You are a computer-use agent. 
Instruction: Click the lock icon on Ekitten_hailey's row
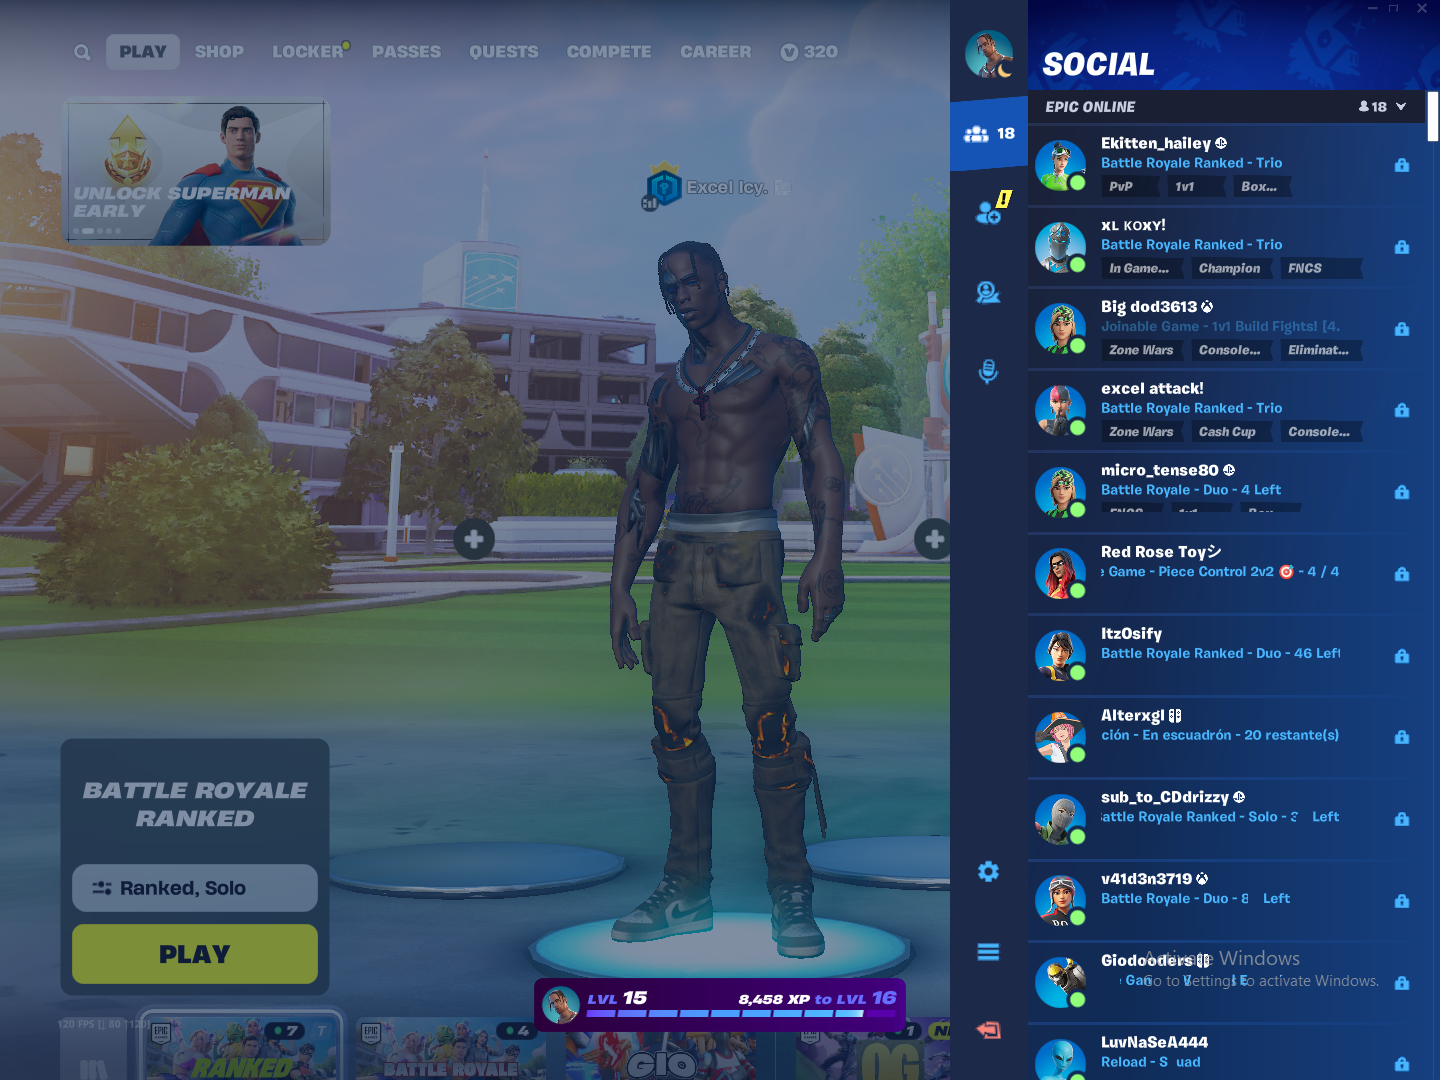[x=1402, y=165]
